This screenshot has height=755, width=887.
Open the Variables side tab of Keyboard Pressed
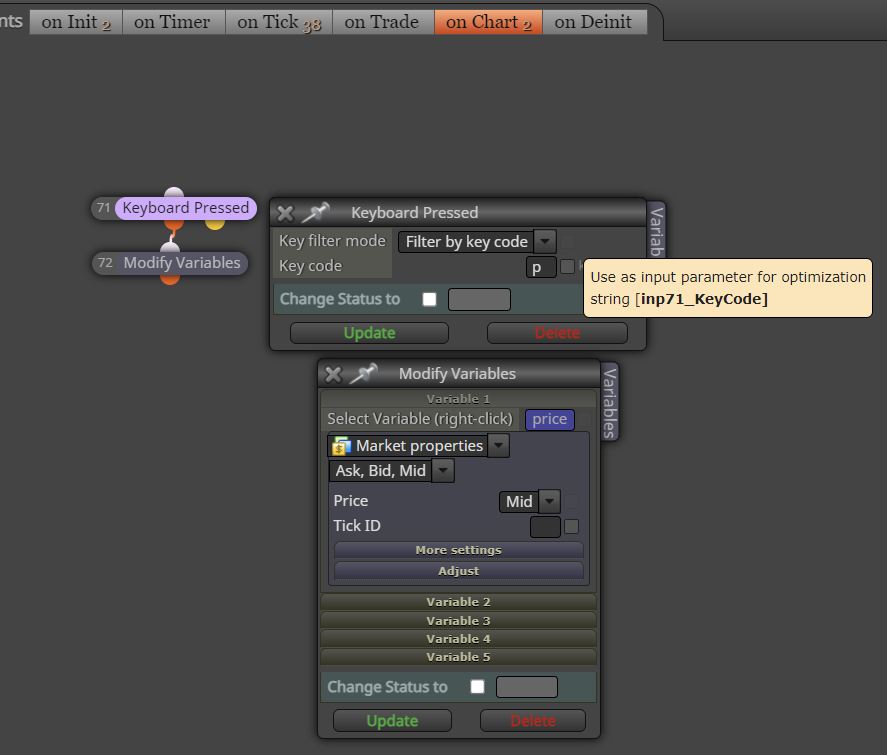[656, 231]
